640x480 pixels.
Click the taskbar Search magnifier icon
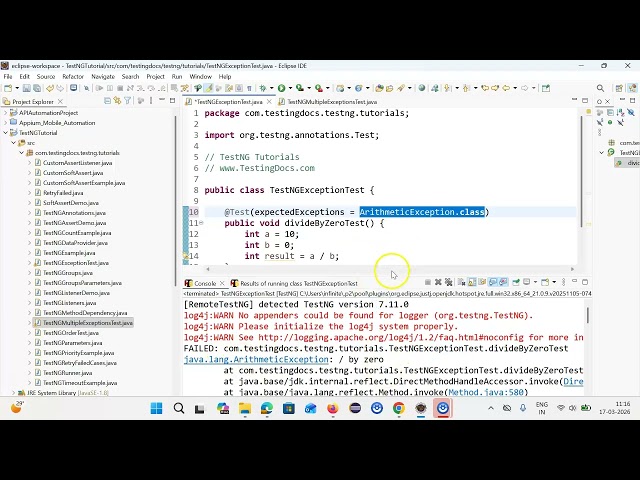click(x=178, y=408)
